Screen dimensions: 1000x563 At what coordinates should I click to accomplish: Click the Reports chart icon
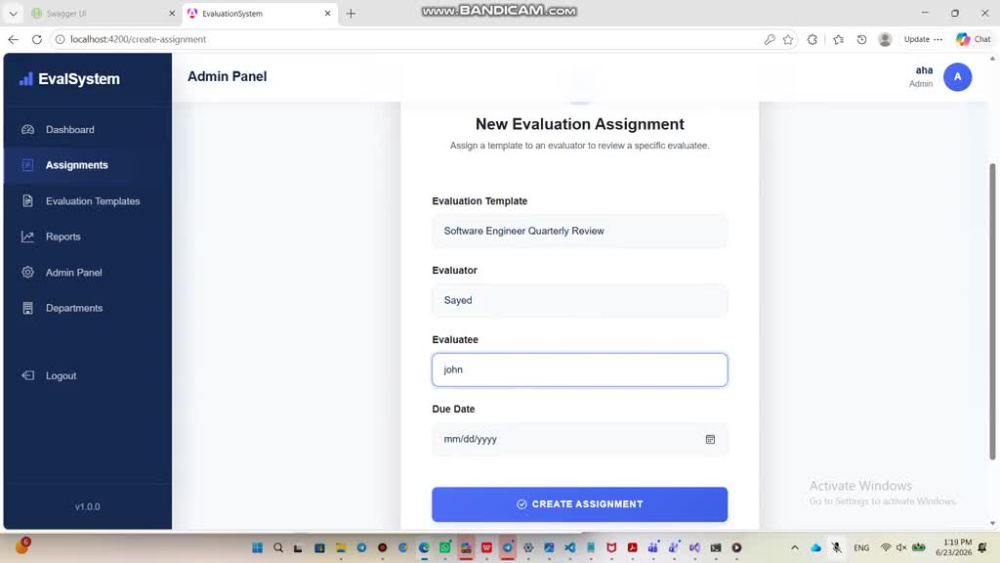point(27,237)
